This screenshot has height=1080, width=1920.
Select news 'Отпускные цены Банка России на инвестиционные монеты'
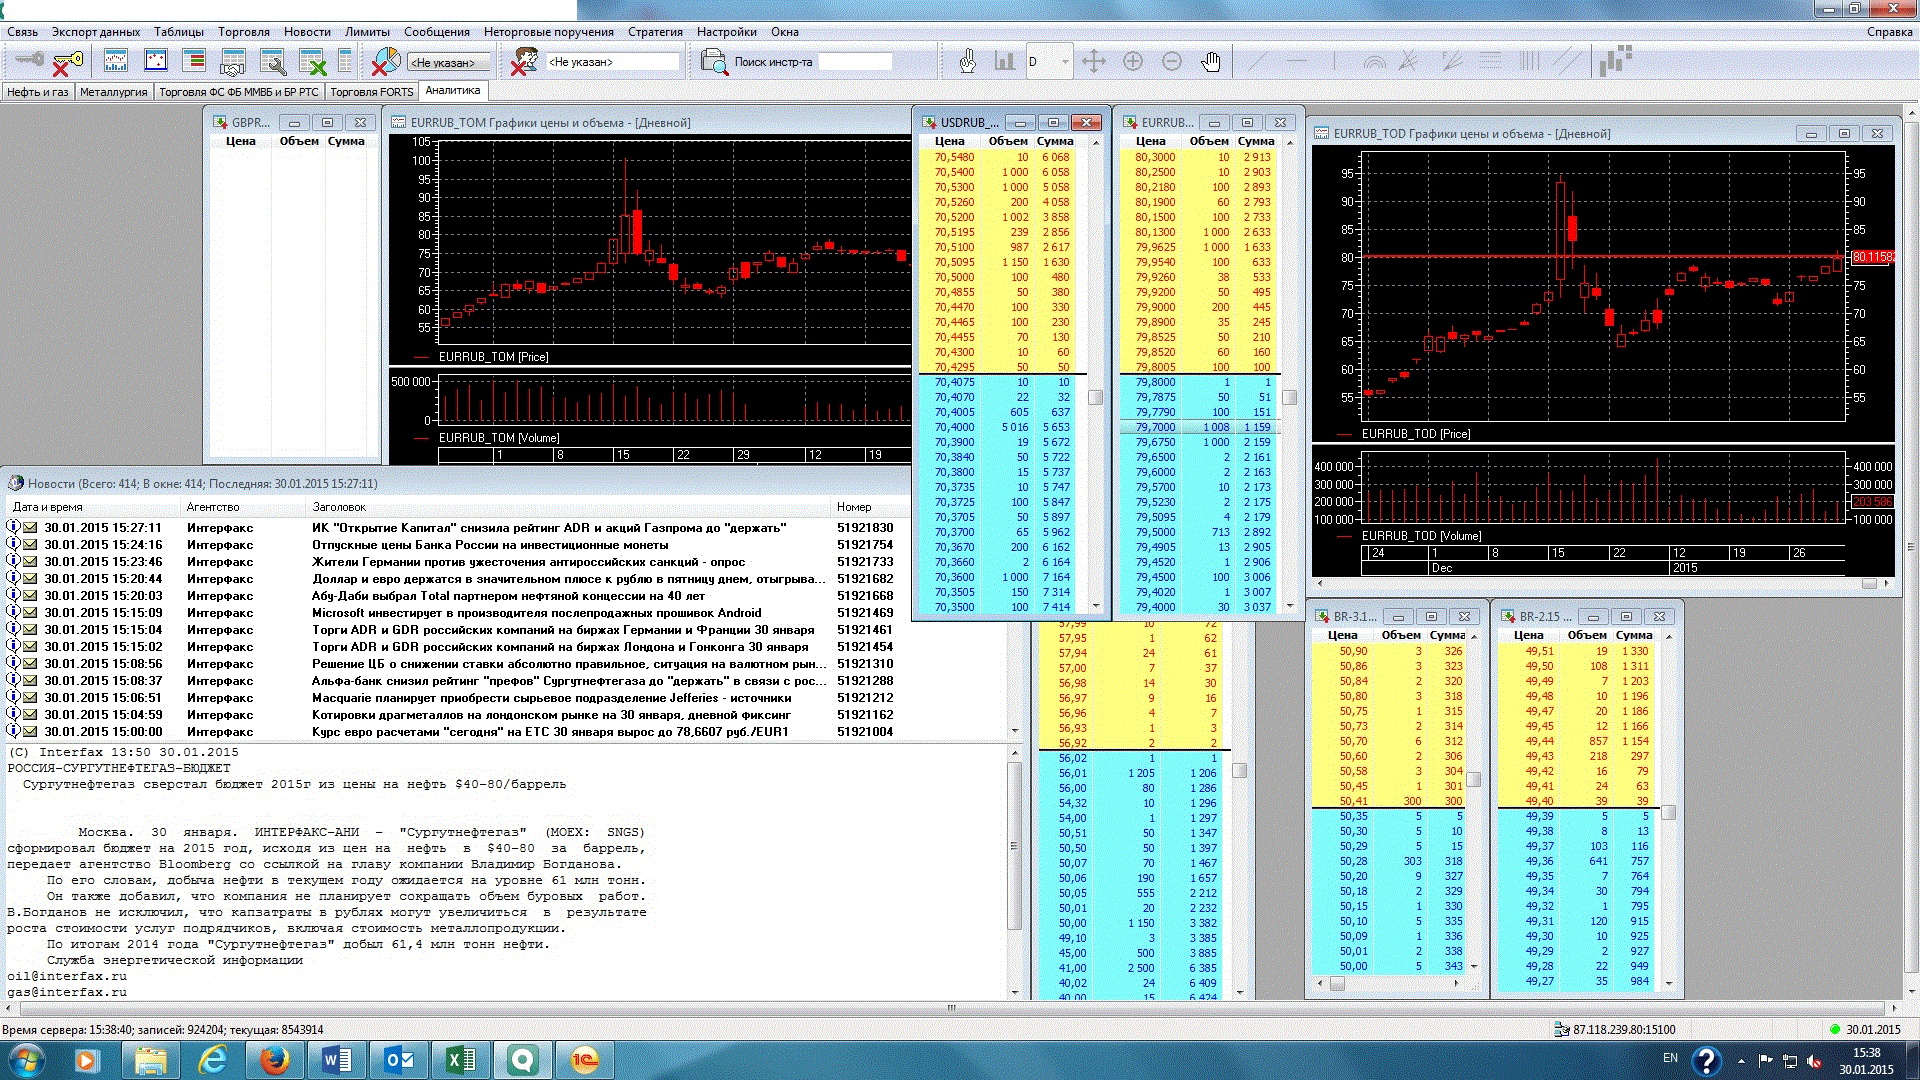(x=490, y=545)
